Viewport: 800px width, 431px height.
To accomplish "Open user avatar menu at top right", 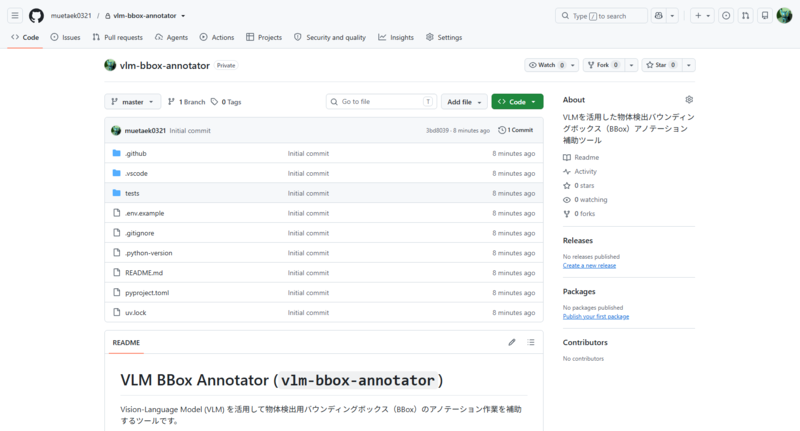I will point(784,16).
